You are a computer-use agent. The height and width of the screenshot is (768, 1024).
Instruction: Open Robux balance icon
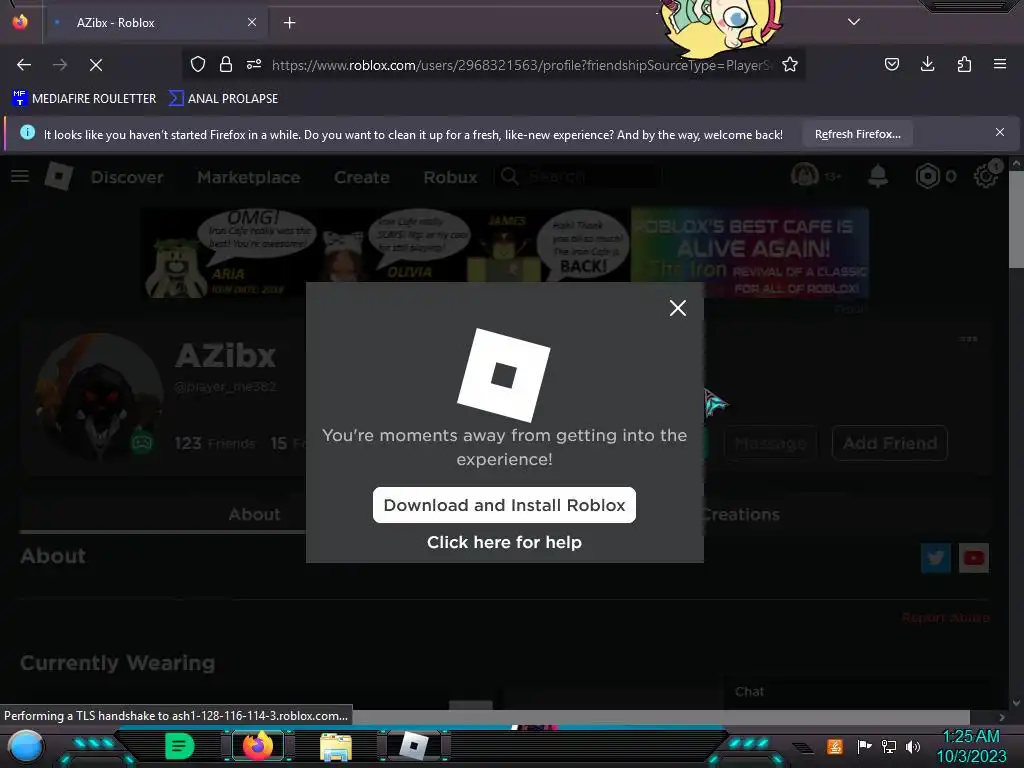tap(927, 176)
